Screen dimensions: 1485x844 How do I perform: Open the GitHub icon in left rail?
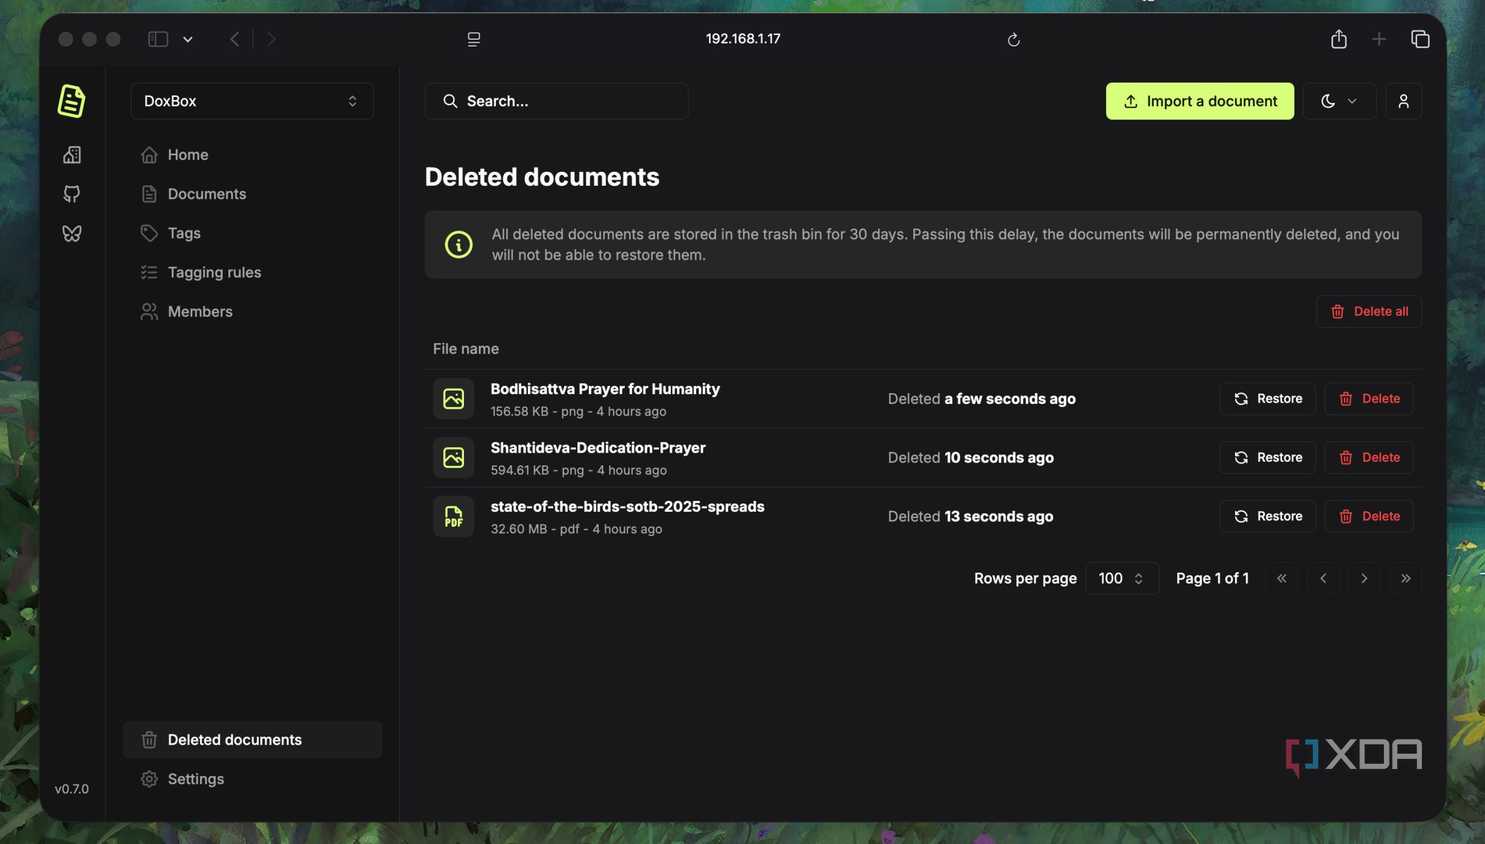click(x=72, y=194)
